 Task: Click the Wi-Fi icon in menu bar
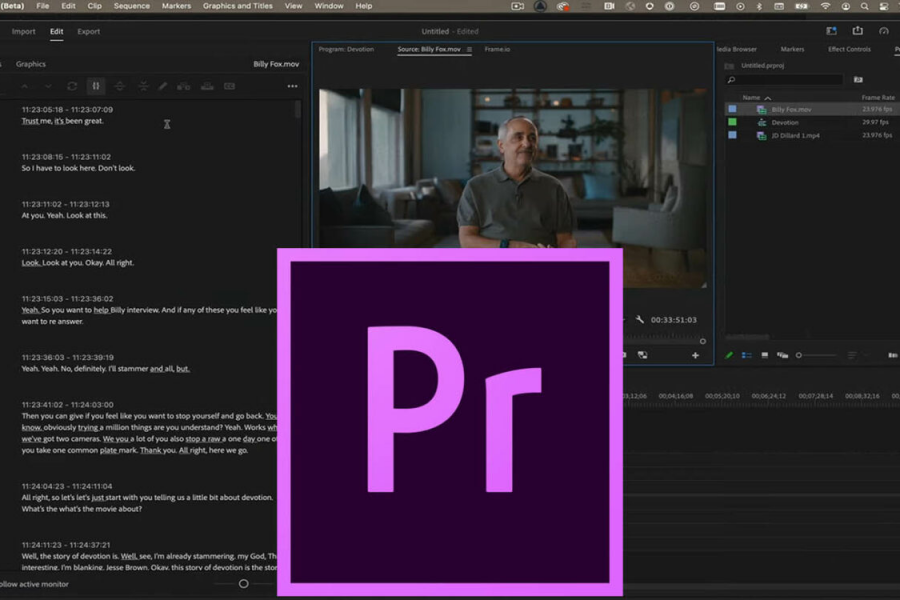tap(825, 6)
